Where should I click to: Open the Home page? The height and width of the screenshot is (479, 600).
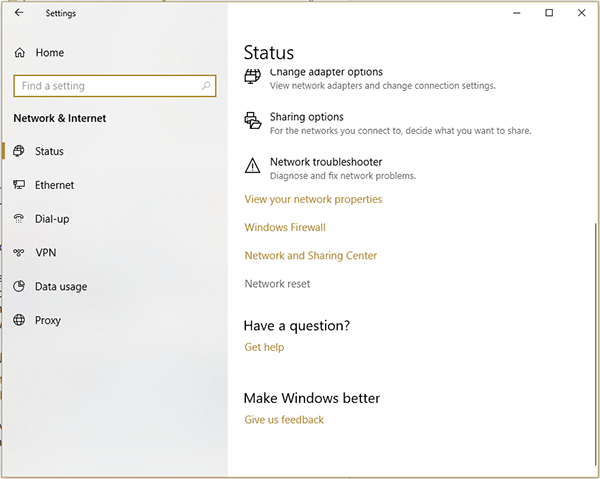(x=50, y=52)
